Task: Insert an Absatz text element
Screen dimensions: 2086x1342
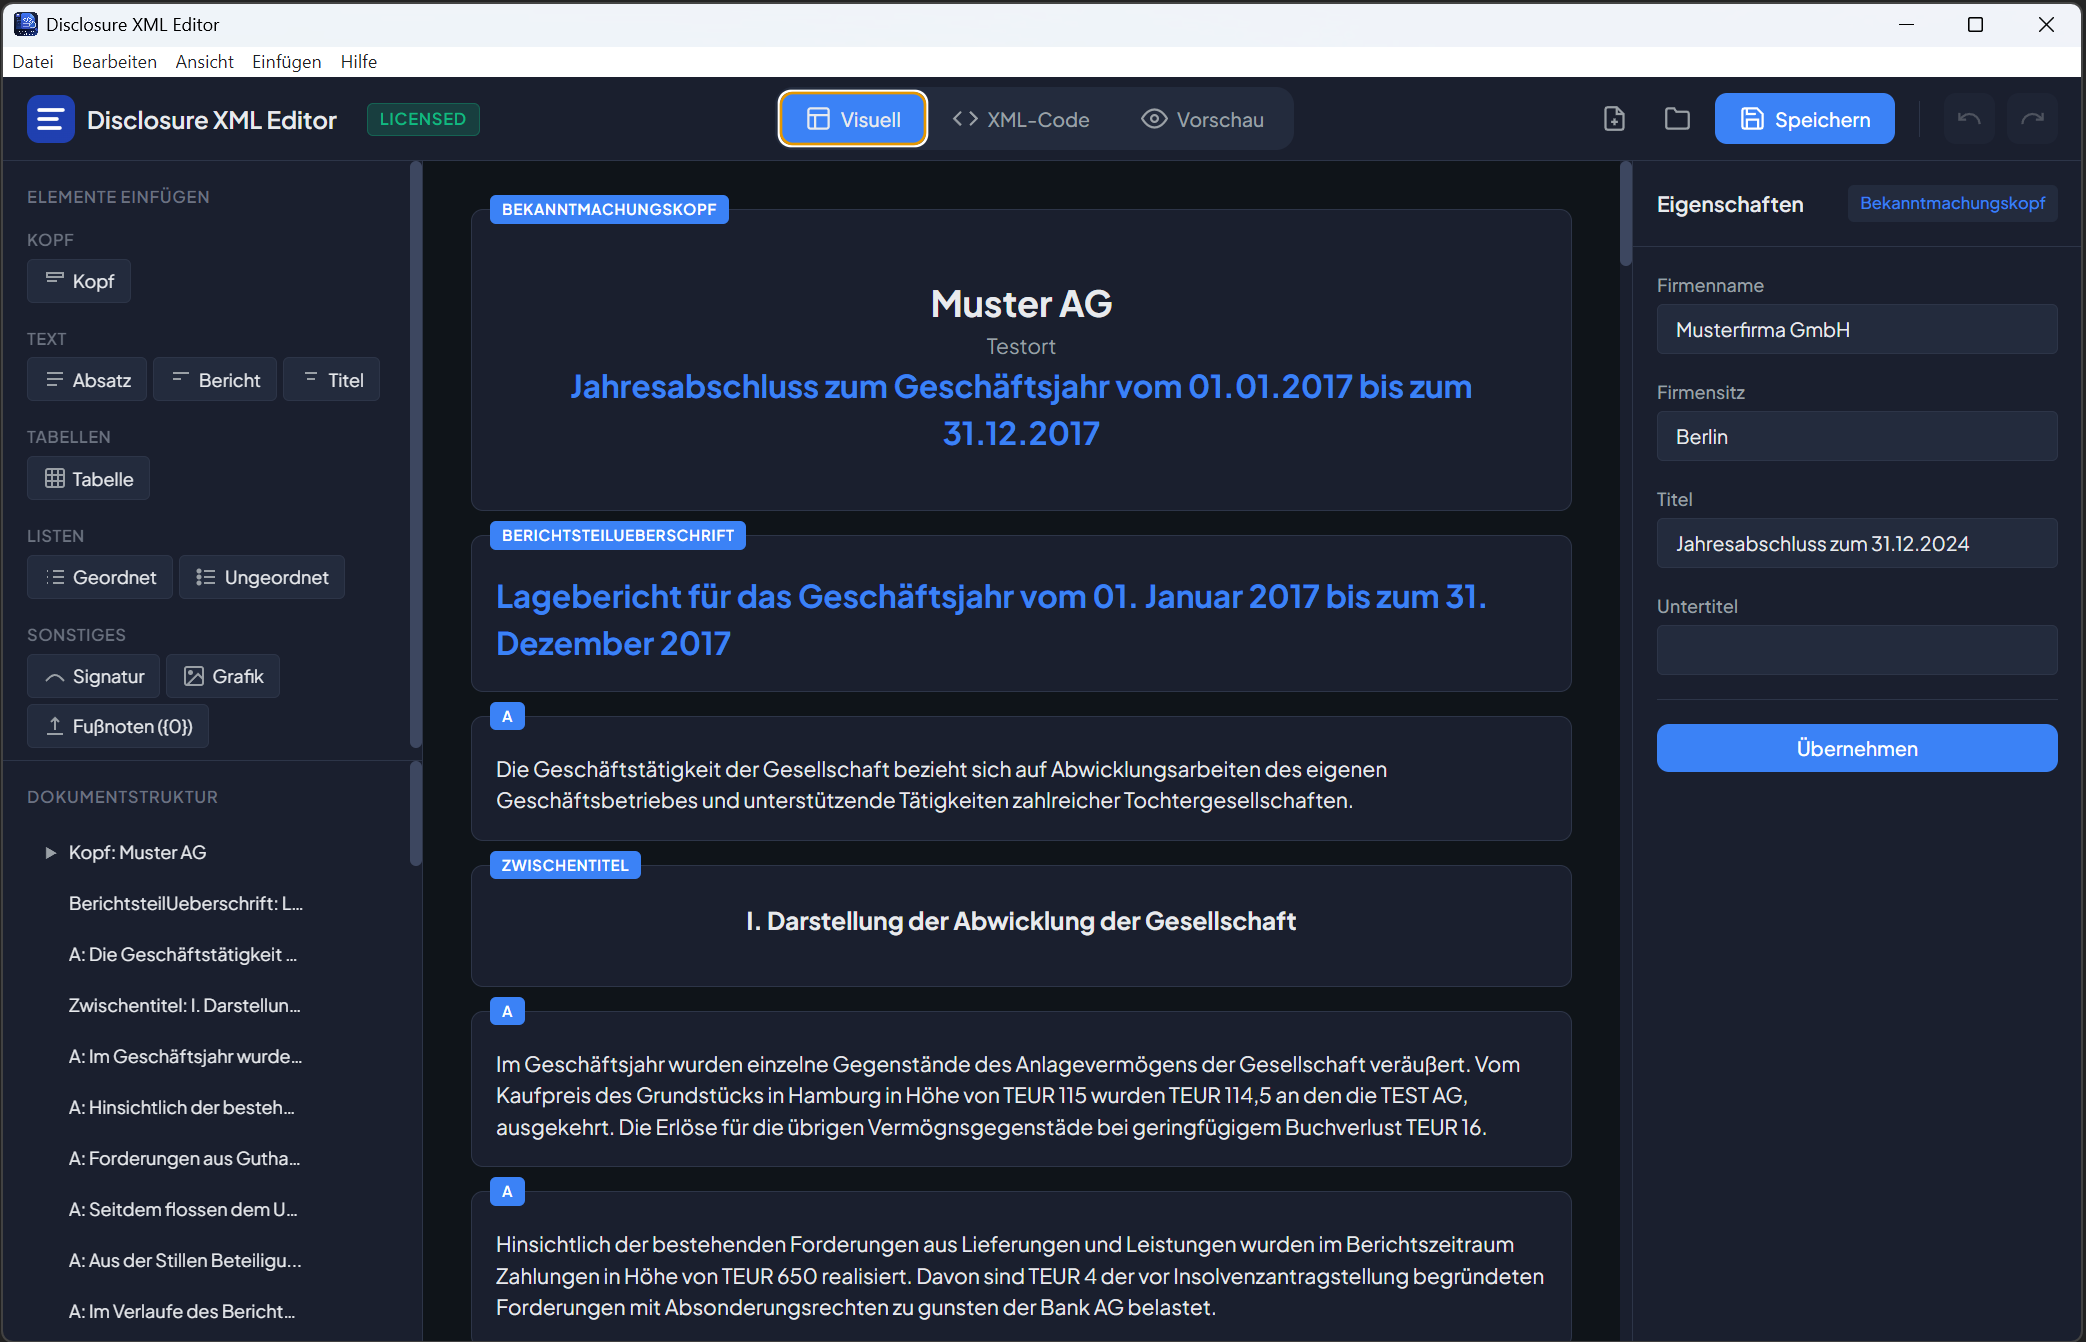Action: (x=86, y=379)
